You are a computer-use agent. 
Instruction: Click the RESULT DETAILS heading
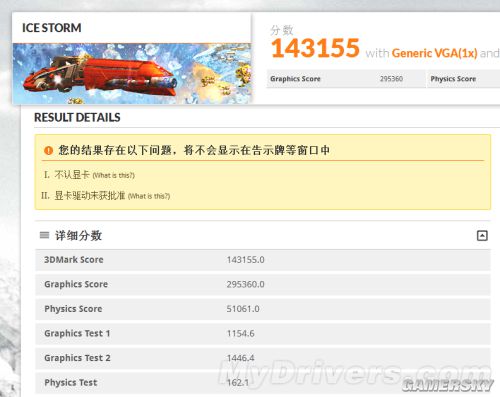(77, 117)
